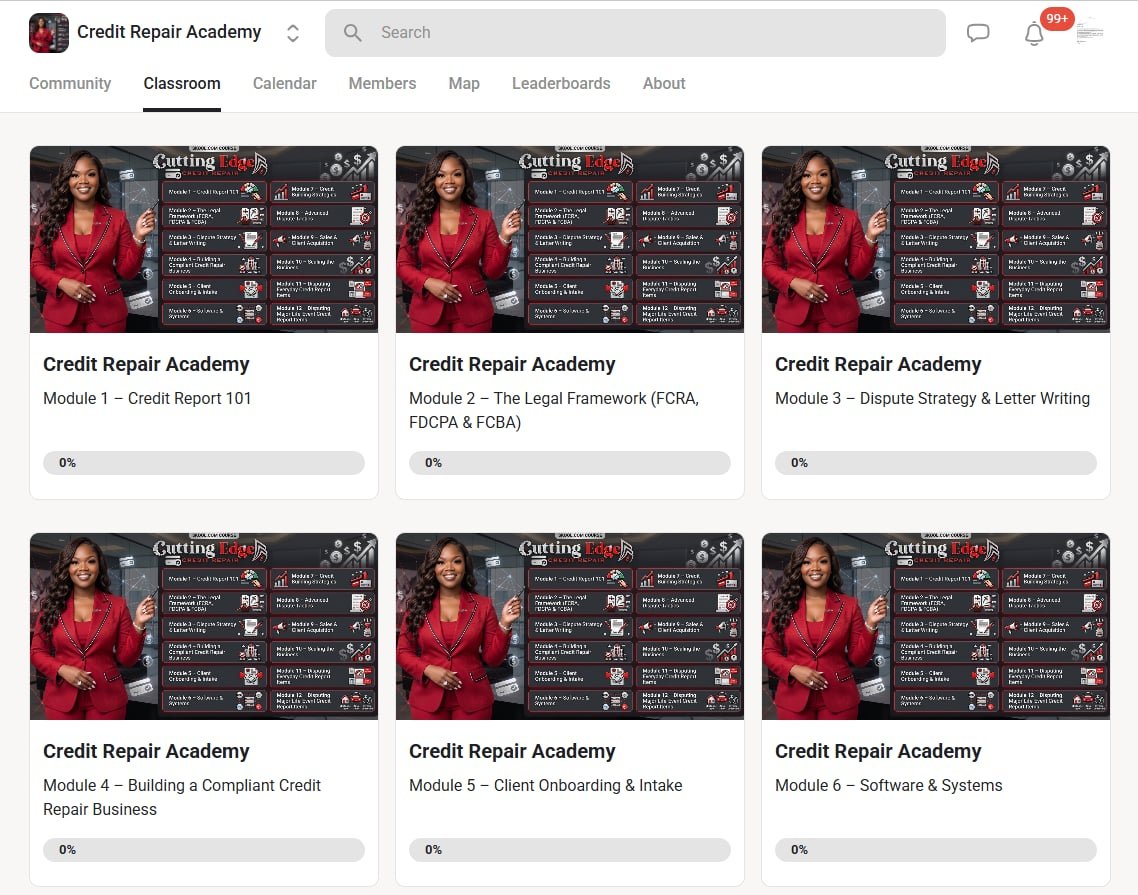Click Module 1 progress bar showing 0%

(x=204, y=463)
